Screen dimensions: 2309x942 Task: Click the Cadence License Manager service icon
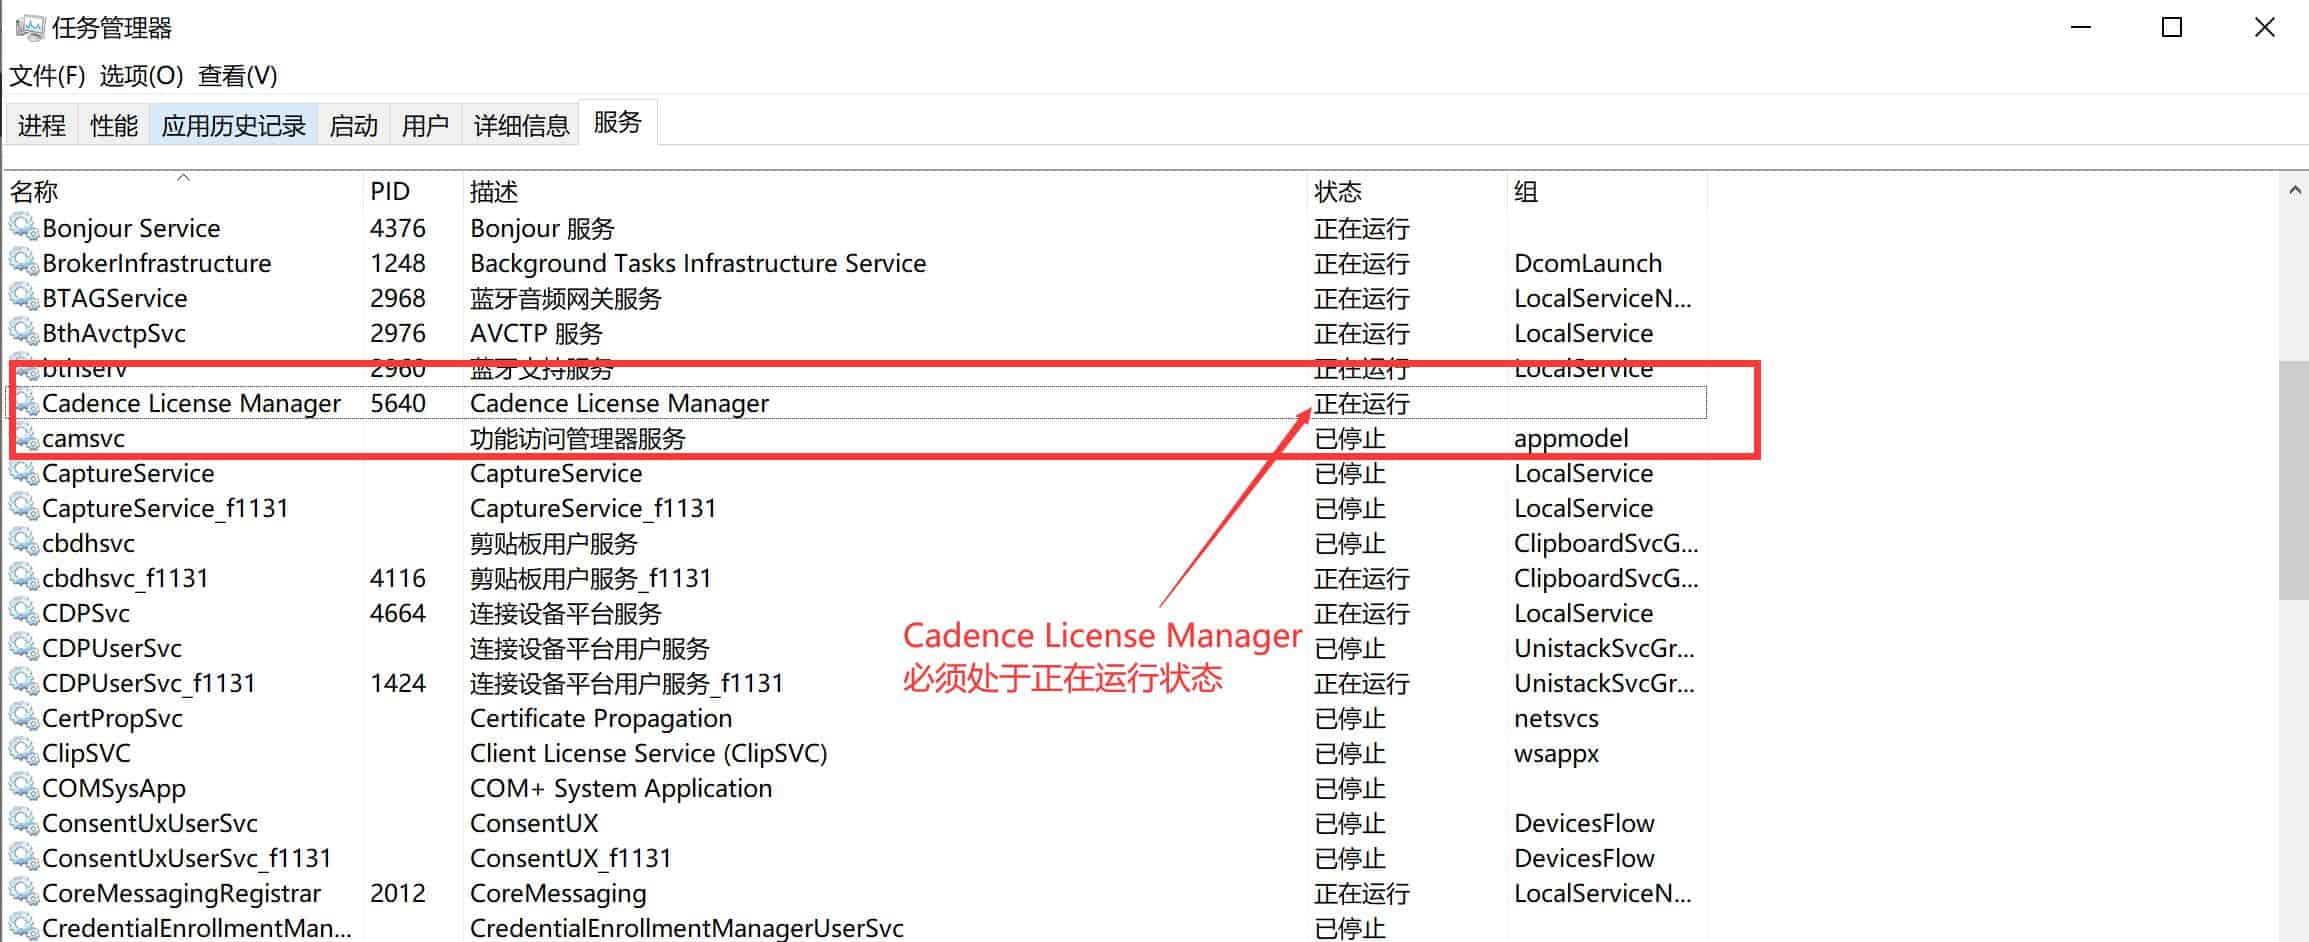24,402
